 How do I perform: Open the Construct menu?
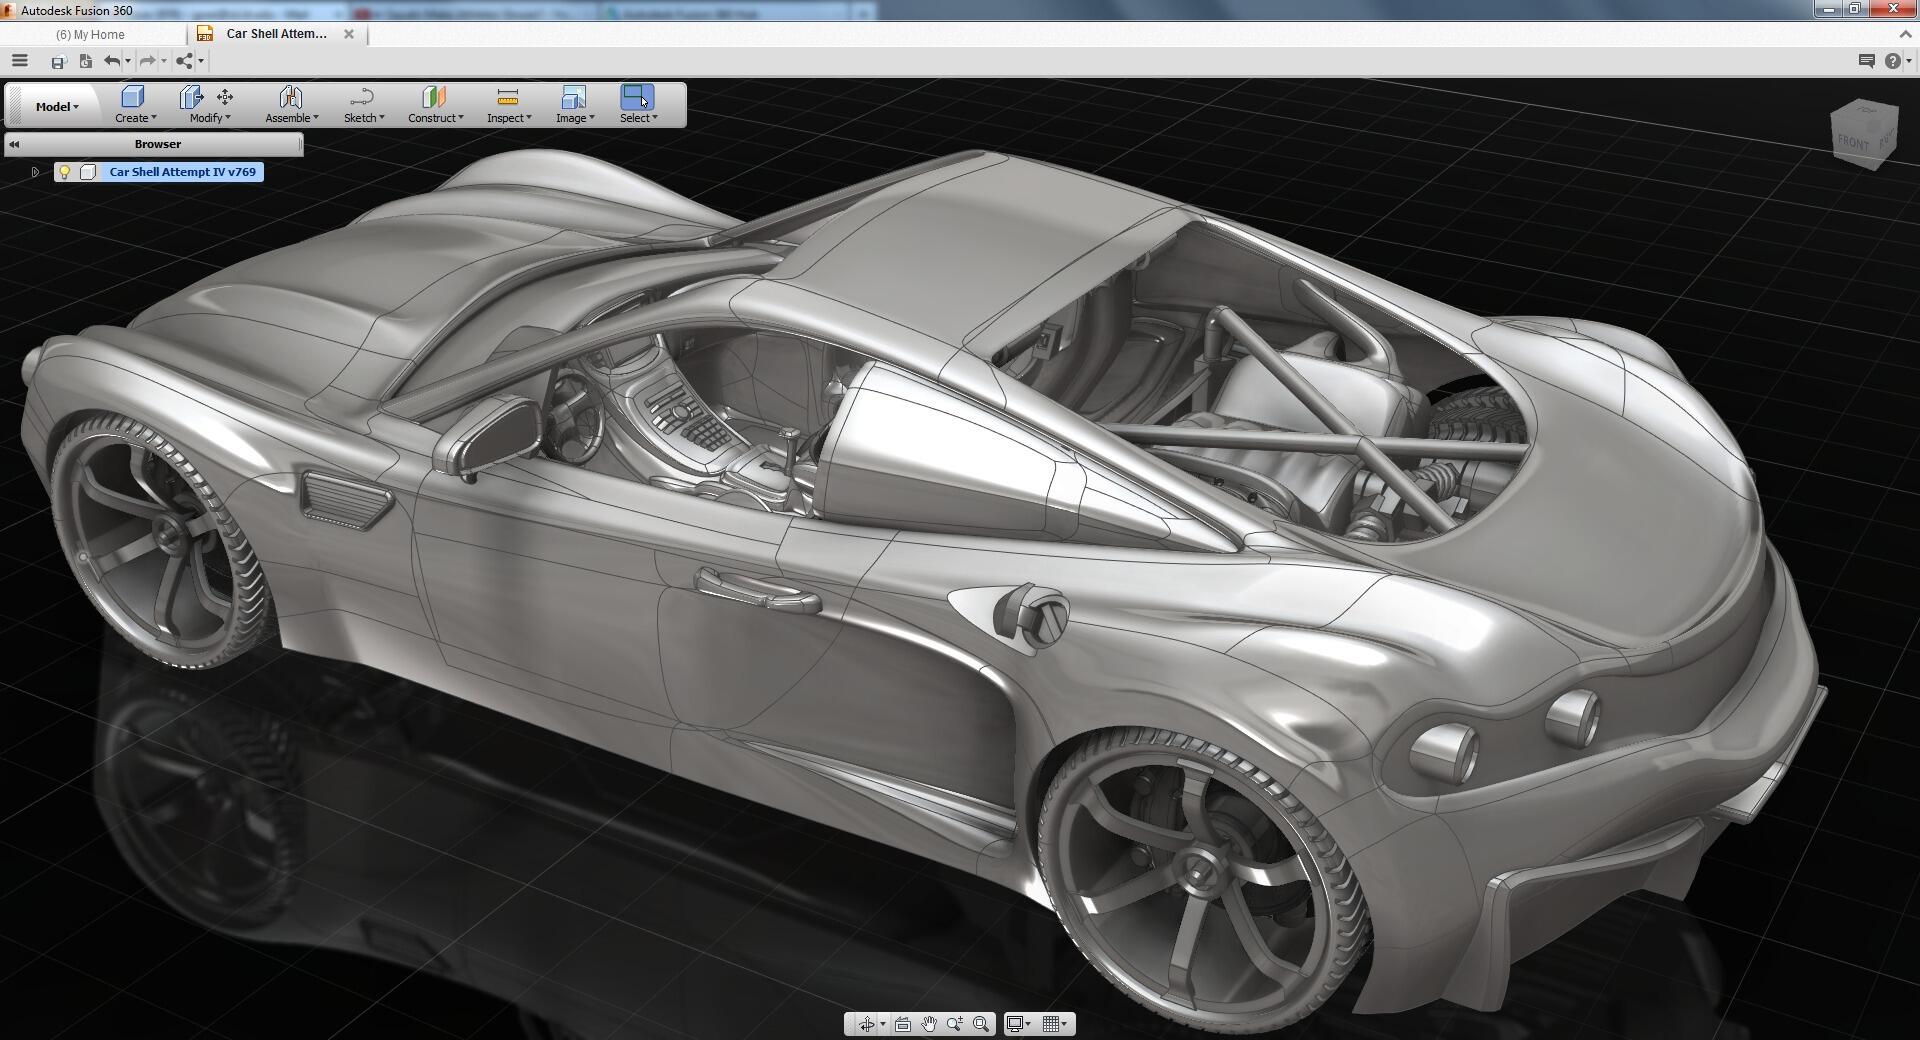point(436,118)
